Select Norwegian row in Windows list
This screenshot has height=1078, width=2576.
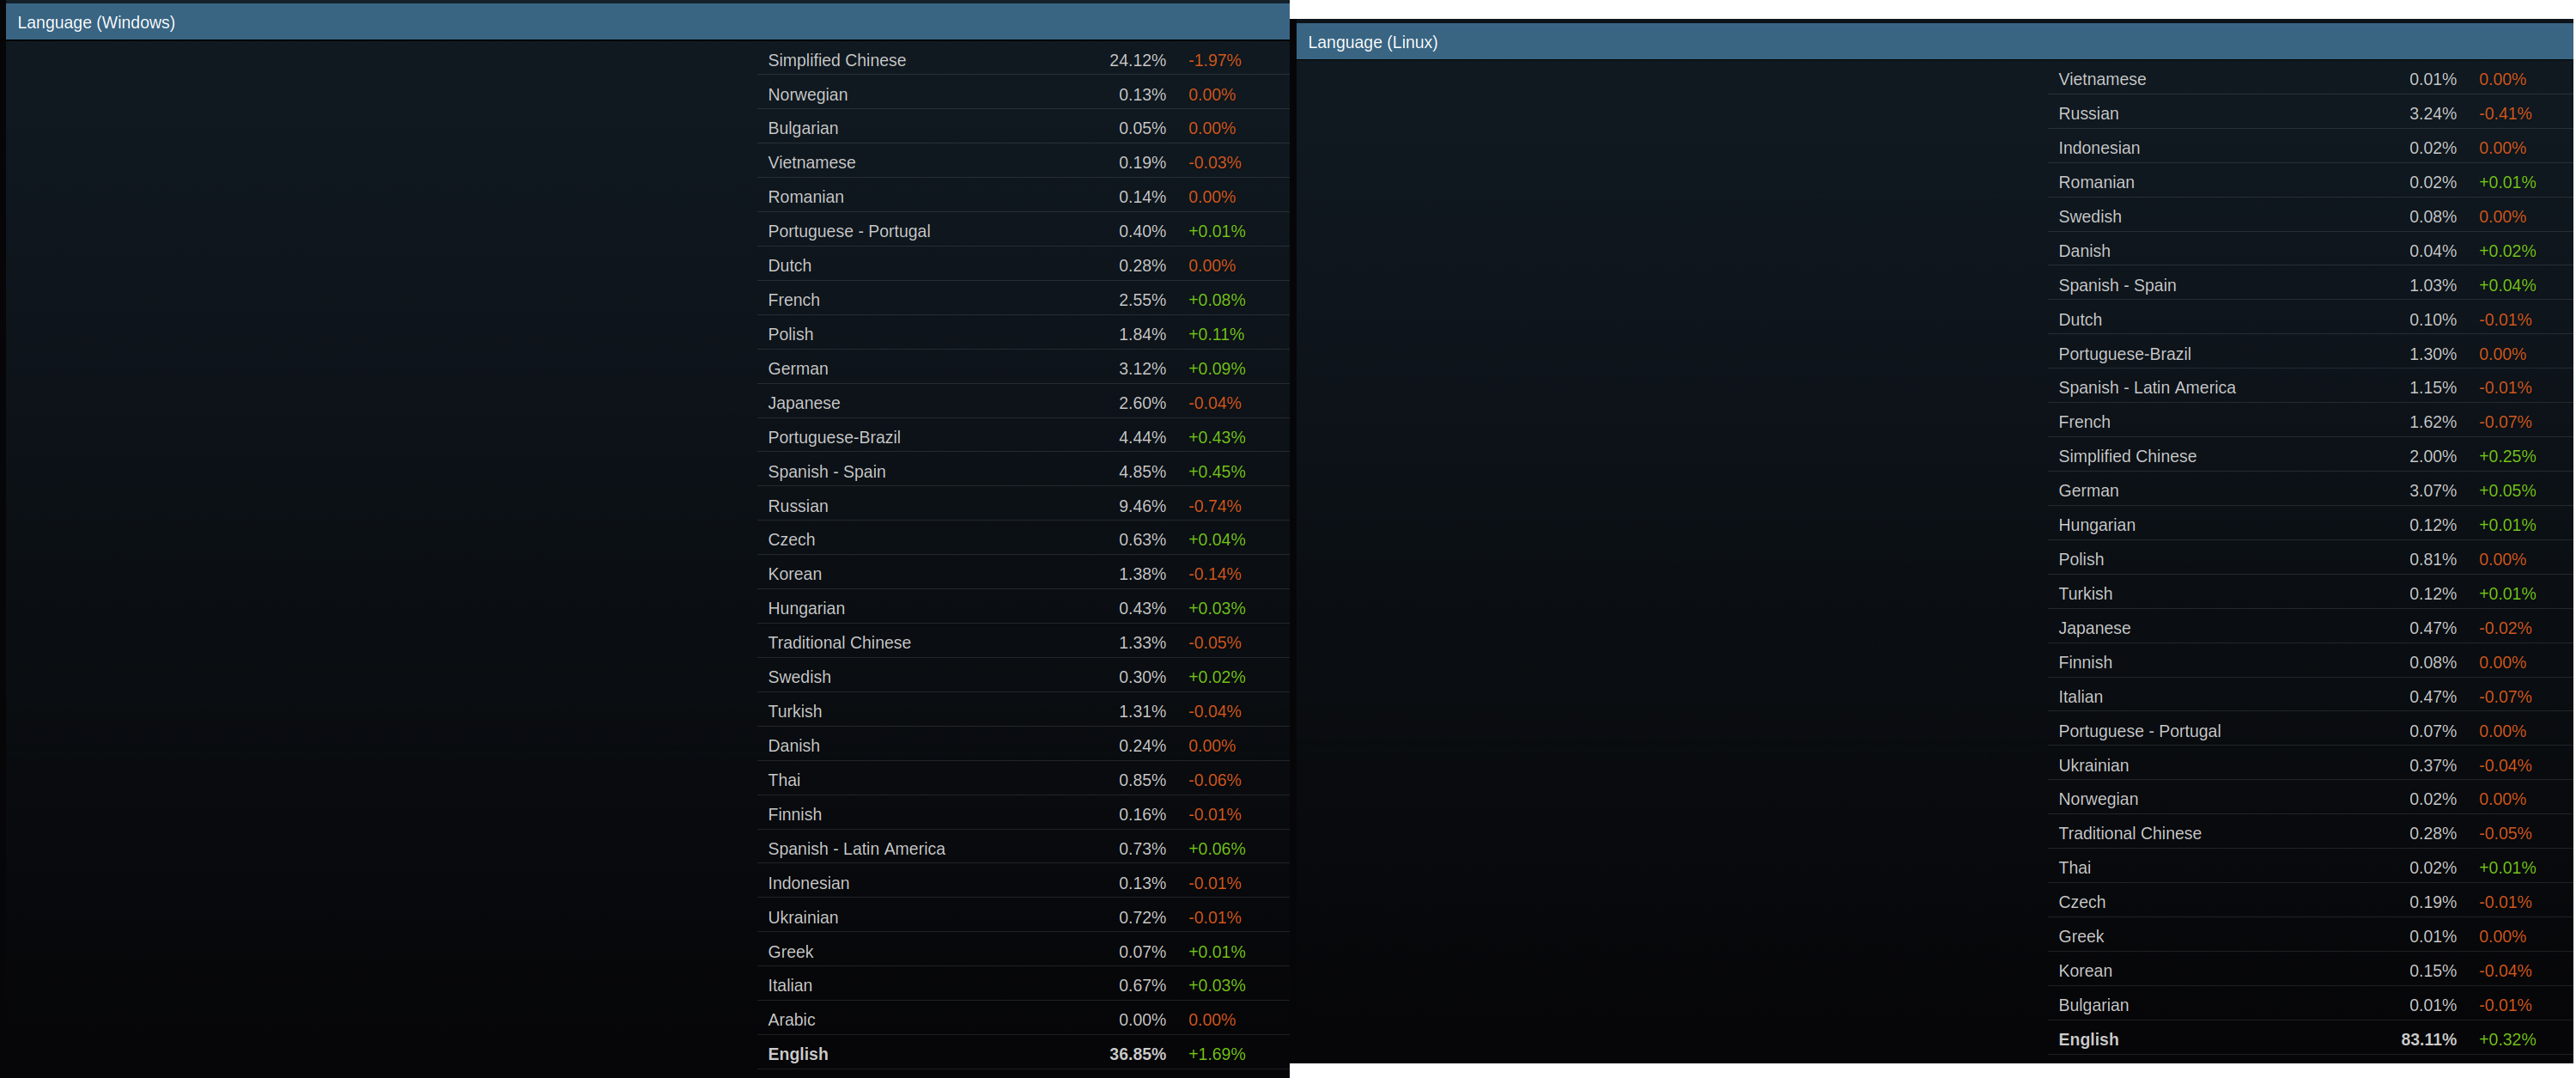(x=807, y=95)
